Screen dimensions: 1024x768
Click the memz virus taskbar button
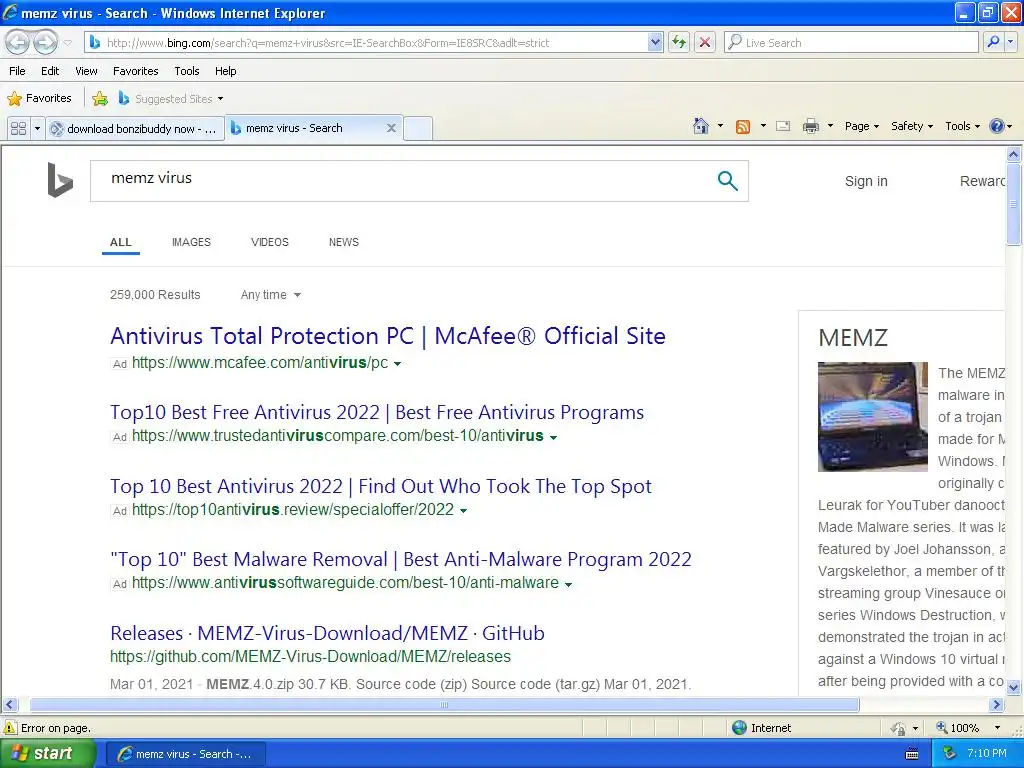pos(185,754)
